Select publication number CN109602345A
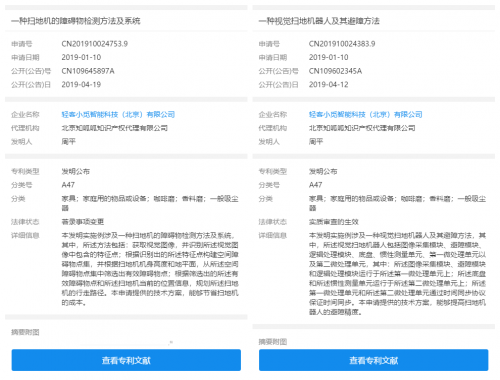Screen dimensions: 500x380 pyautogui.click(x=335, y=71)
